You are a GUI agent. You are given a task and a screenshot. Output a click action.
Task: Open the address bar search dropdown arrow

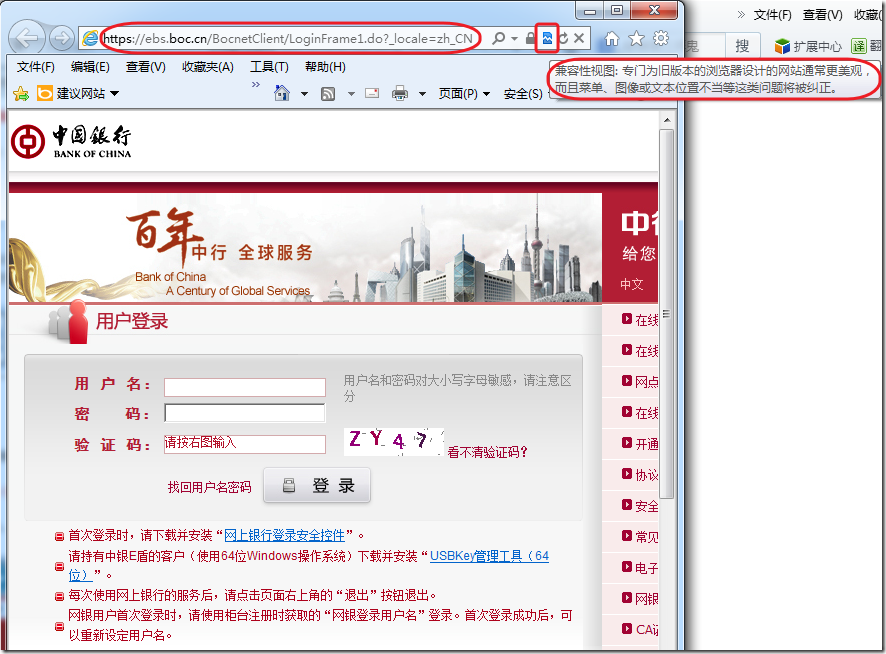pos(514,38)
